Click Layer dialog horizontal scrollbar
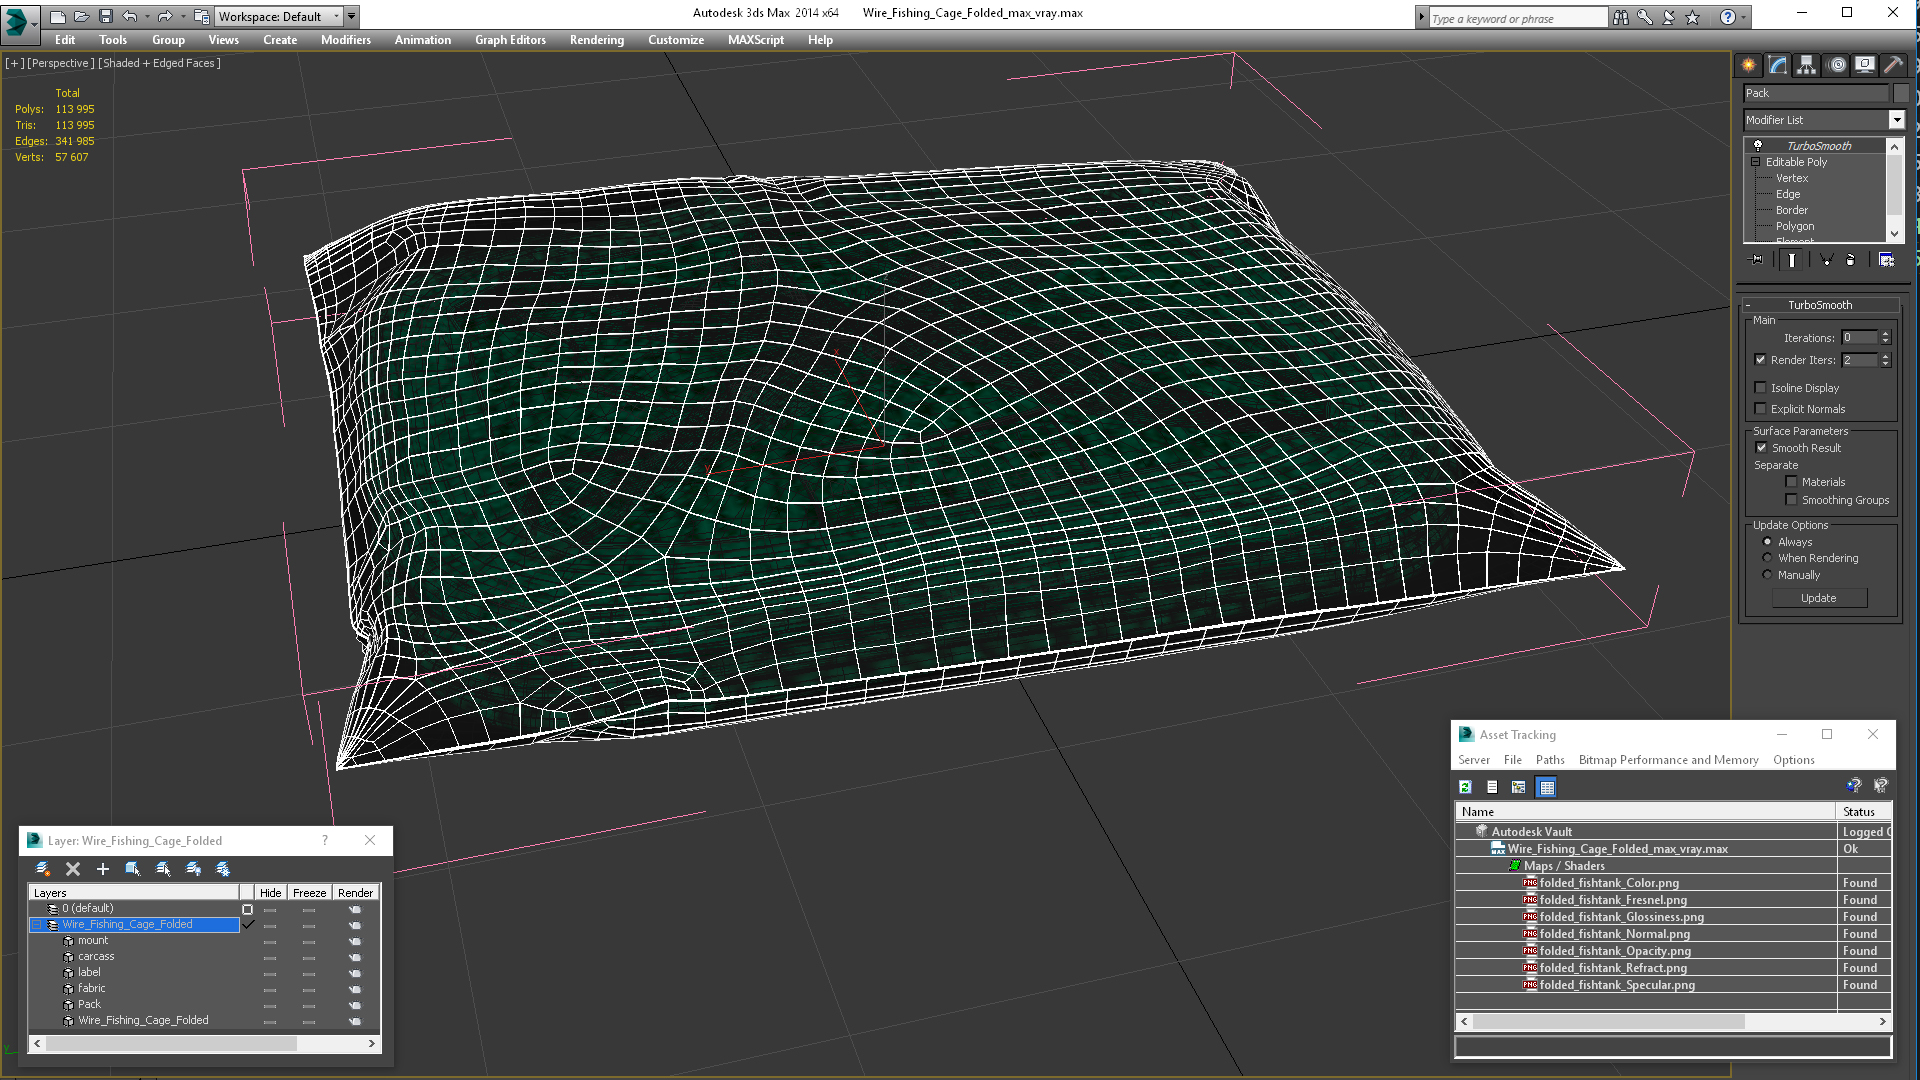The height and width of the screenshot is (1080, 1920). (204, 1043)
